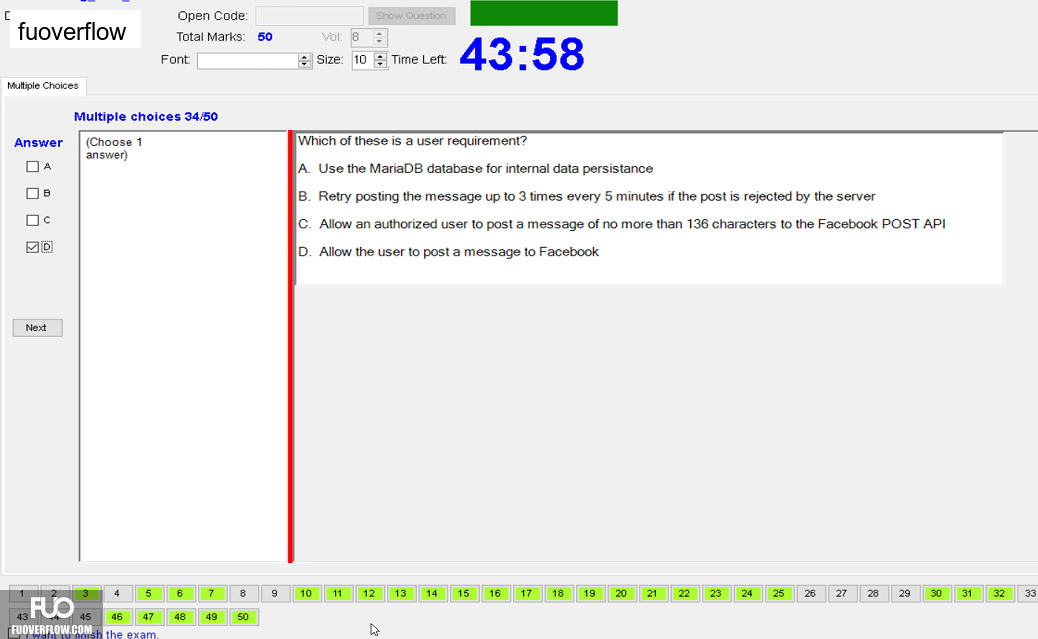The width and height of the screenshot is (1038, 639).
Task: Jump to question 22
Action: (684, 593)
